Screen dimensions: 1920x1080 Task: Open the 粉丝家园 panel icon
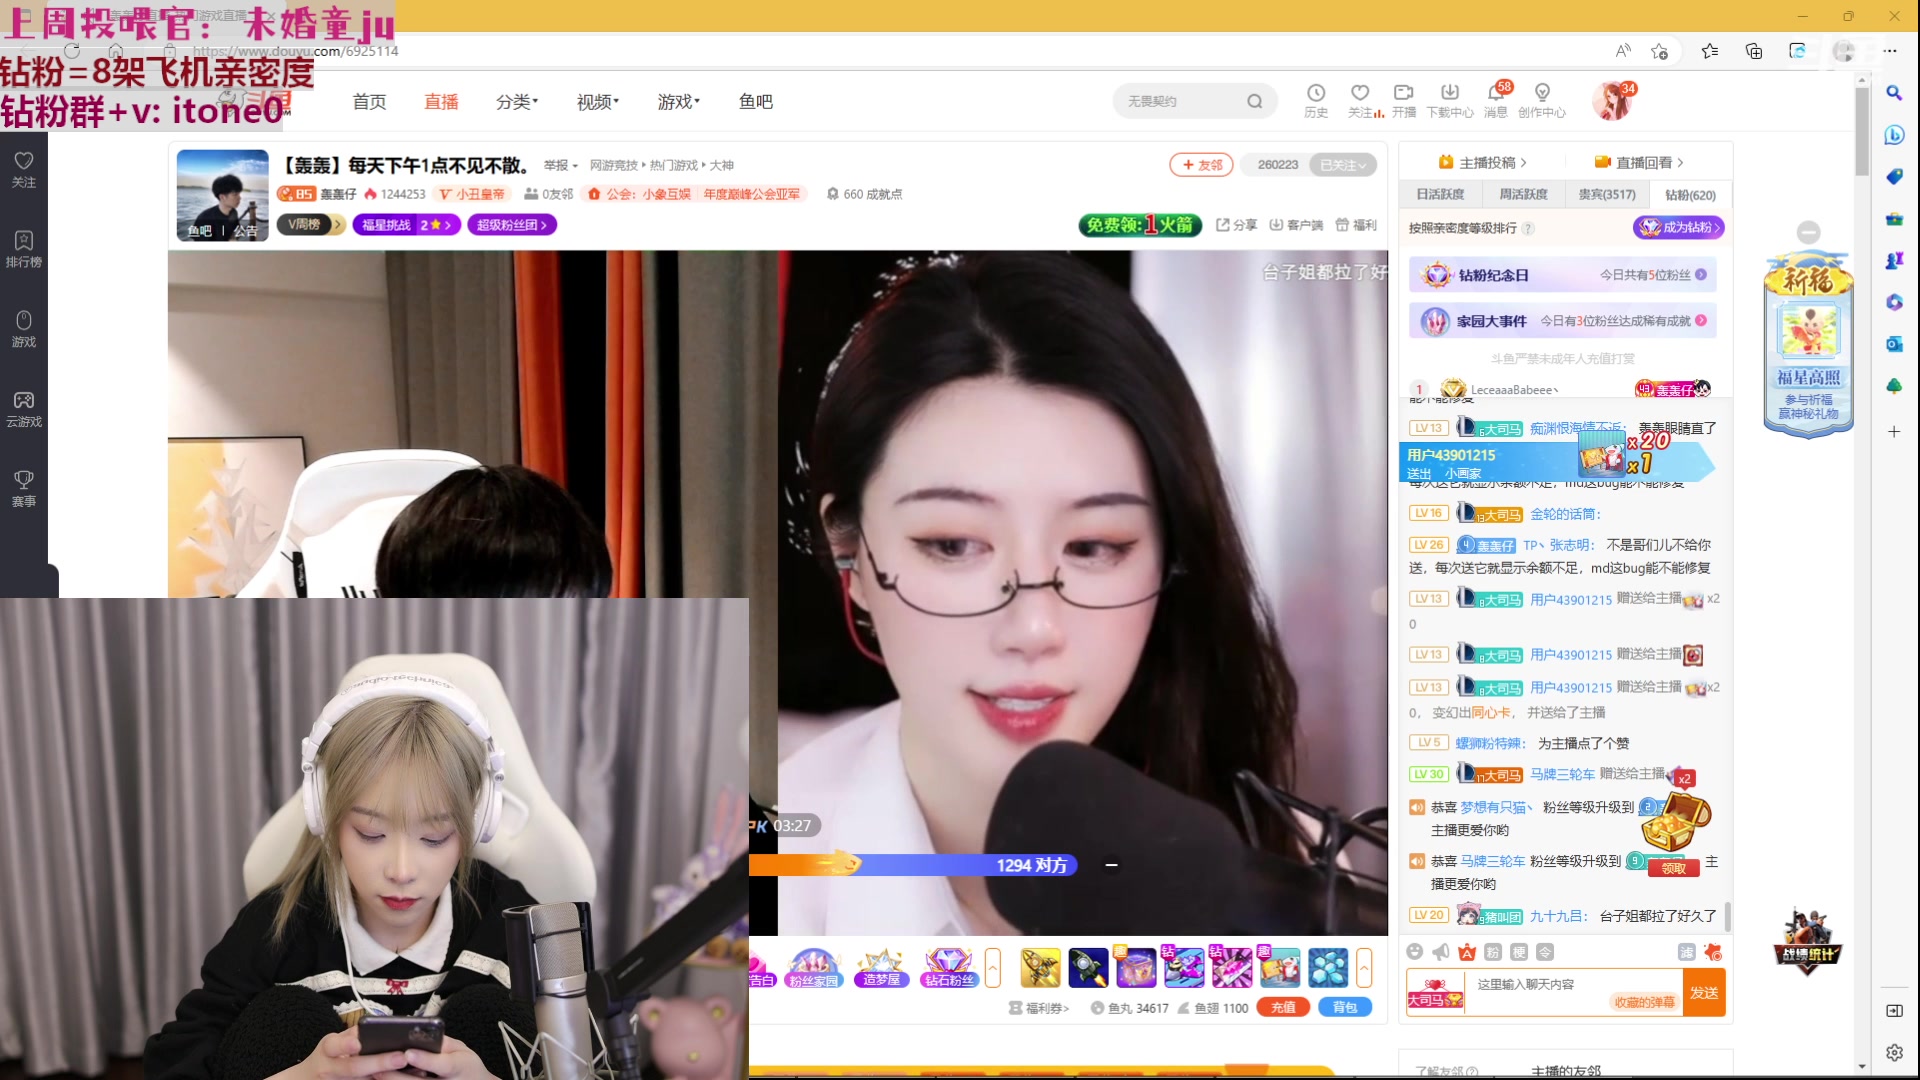click(814, 968)
